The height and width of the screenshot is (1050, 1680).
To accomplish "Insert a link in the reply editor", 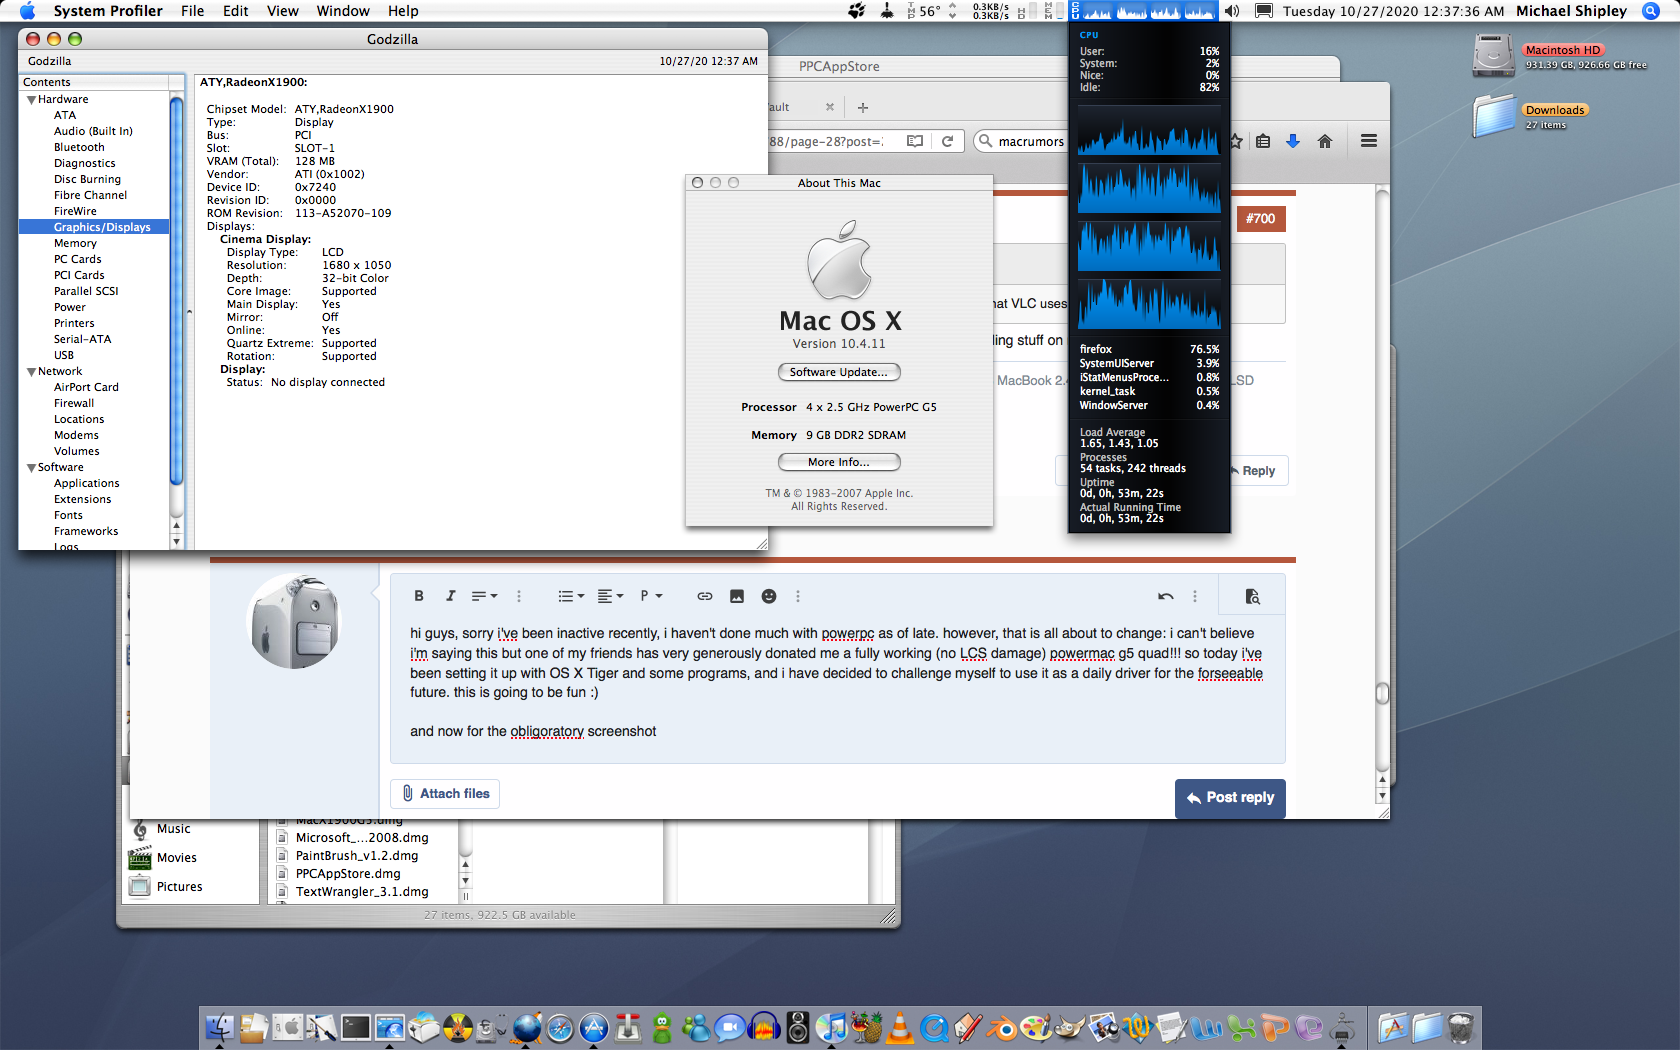I will [x=705, y=596].
